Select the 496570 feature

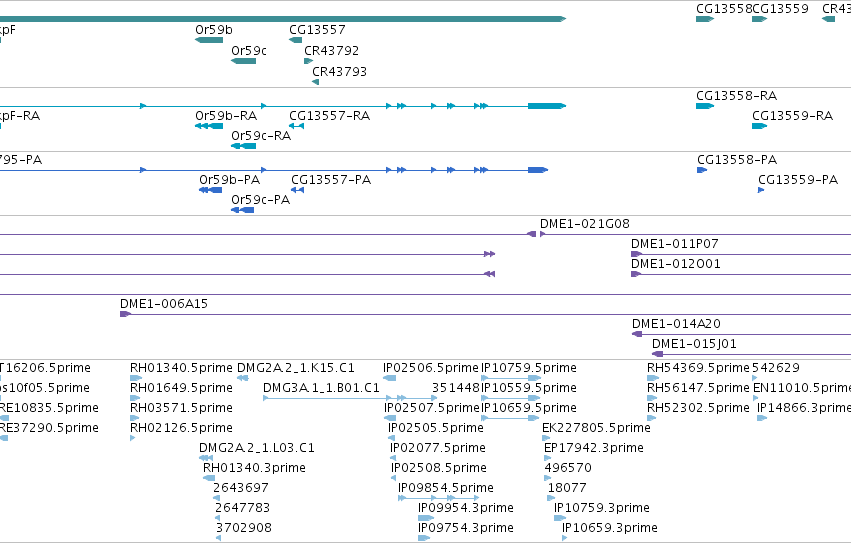click(548, 478)
